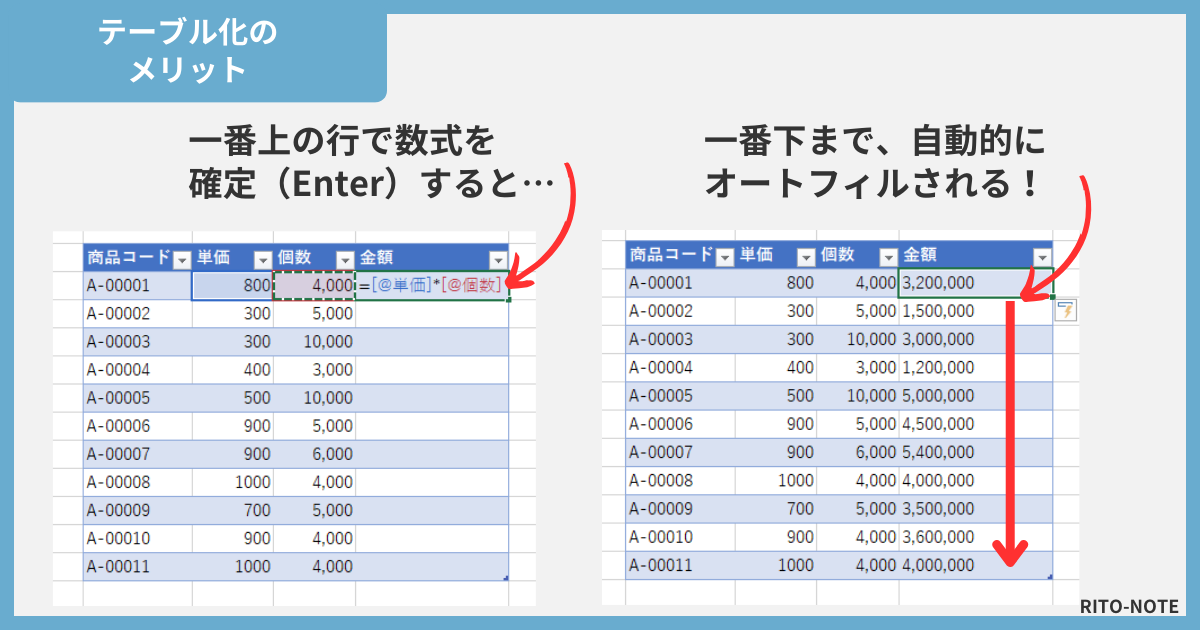This screenshot has height=630, width=1200.
Task: Open the 単価 filter icon in right table
Action: [806, 257]
